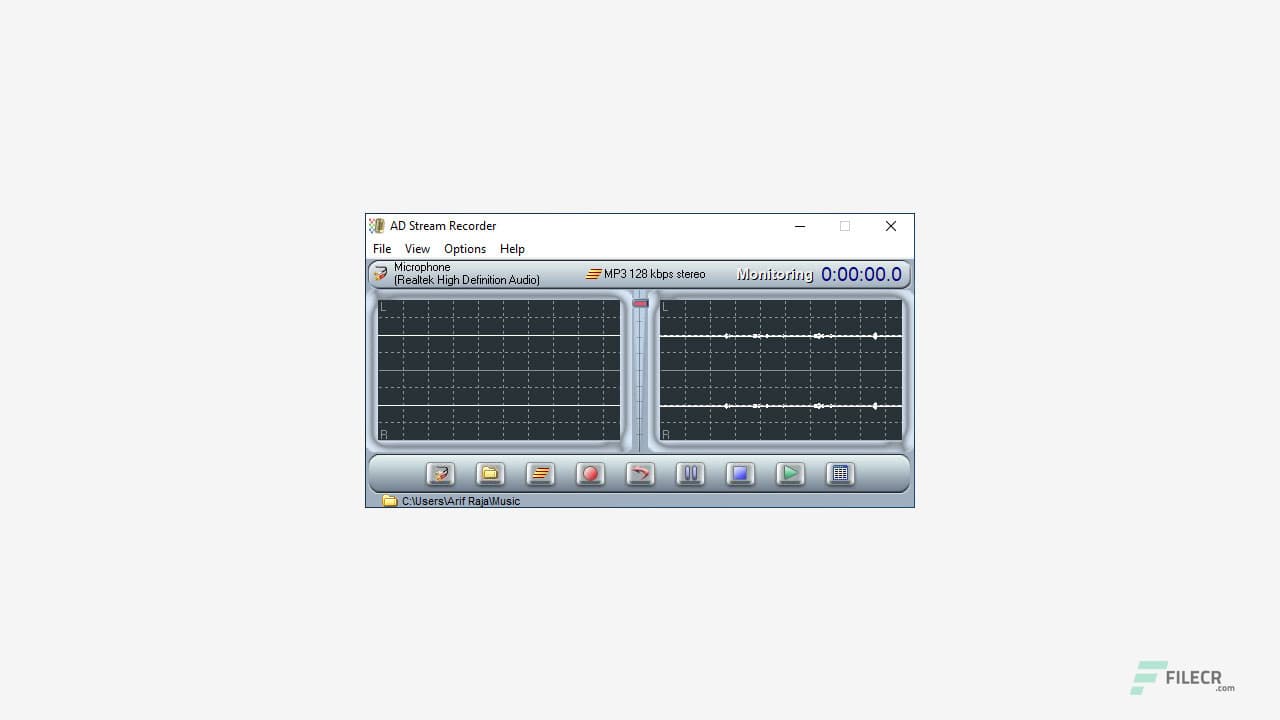This screenshot has width=1280, height=720.
Task: Start playback with the green play icon
Action: (790, 474)
